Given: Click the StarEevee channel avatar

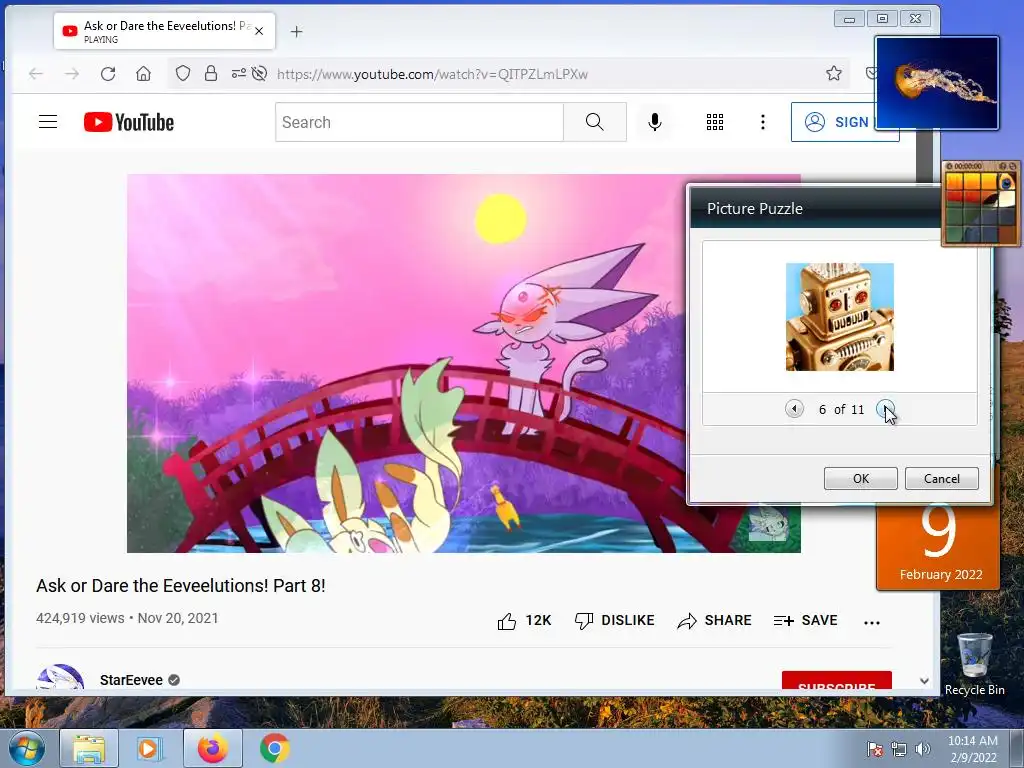Looking at the screenshot, I should point(60,677).
